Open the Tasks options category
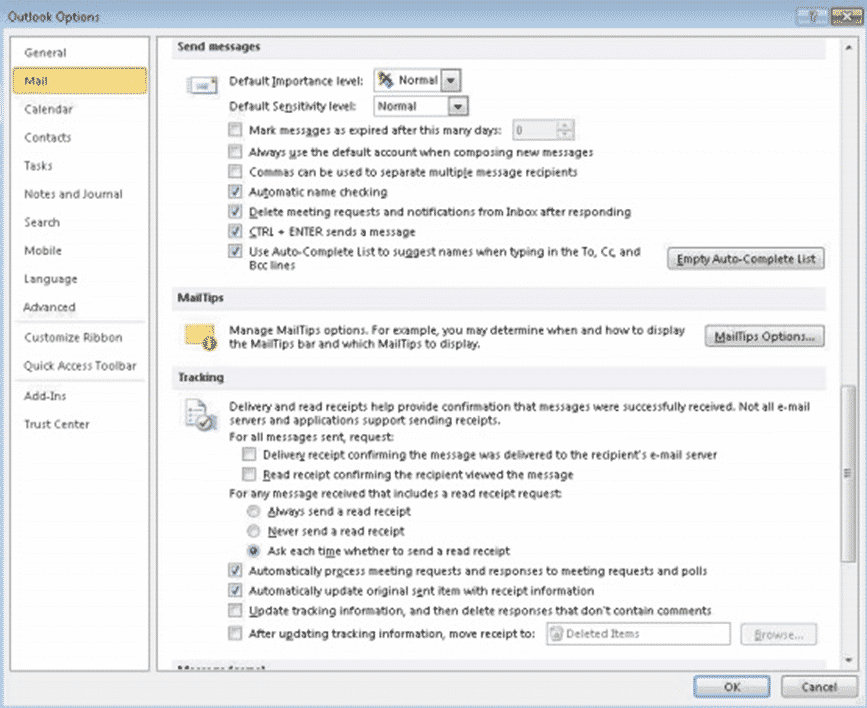The image size is (867, 708). click(80, 165)
